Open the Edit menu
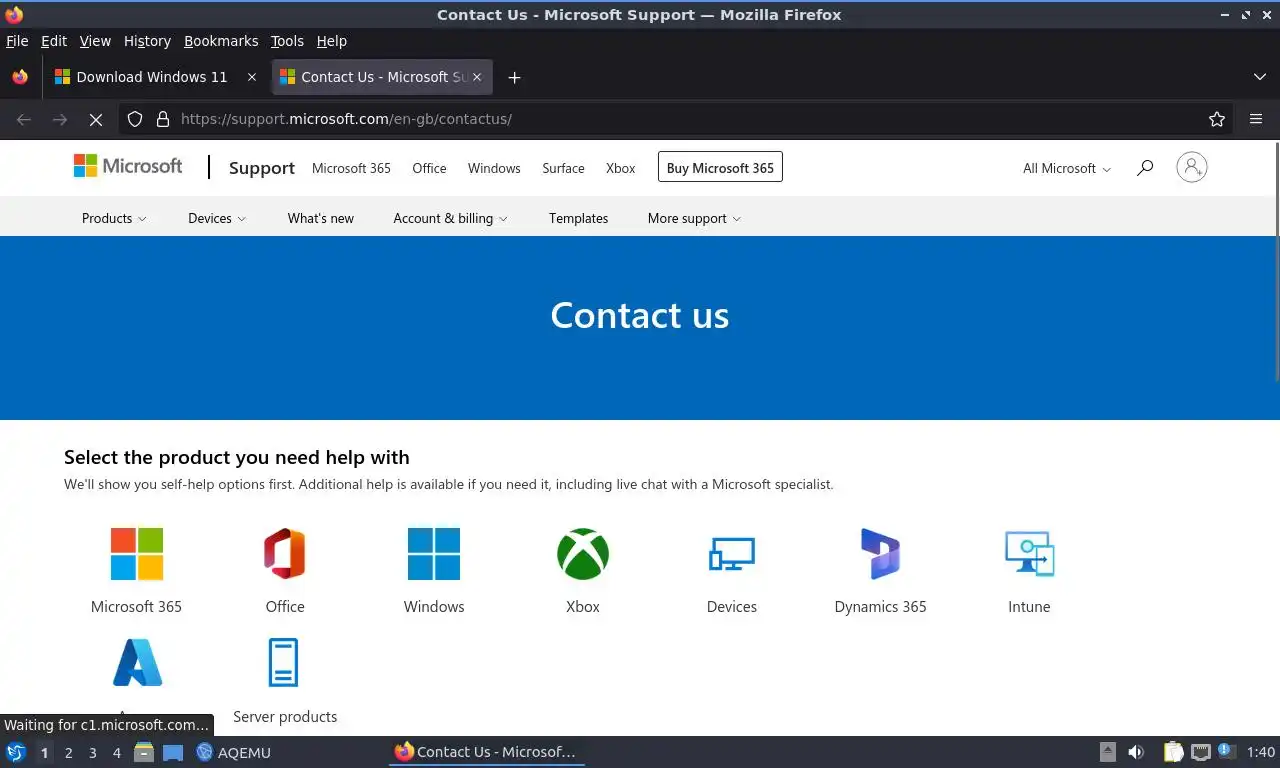Screen dimensions: 1280x768 (x=54, y=41)
